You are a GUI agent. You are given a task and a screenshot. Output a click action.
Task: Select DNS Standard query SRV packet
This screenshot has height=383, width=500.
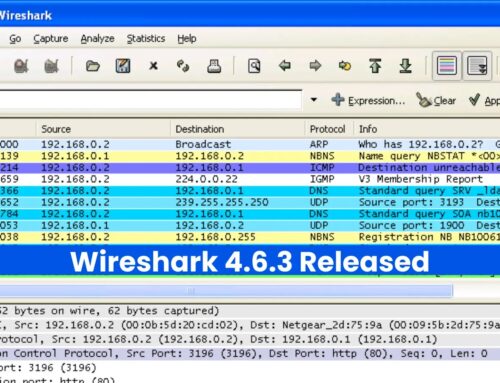(x=250, y=191)
